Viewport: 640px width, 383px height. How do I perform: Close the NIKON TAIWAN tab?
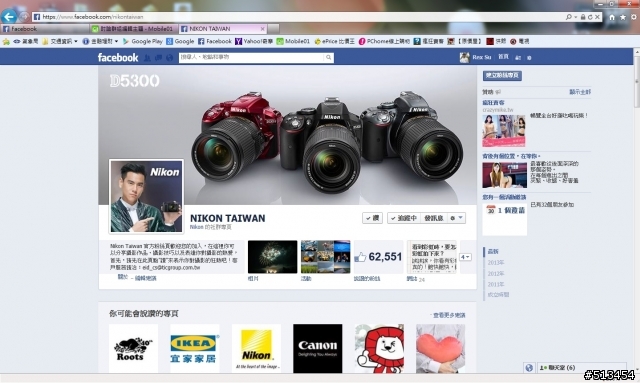pyautogui.click(x=262, y=29)
